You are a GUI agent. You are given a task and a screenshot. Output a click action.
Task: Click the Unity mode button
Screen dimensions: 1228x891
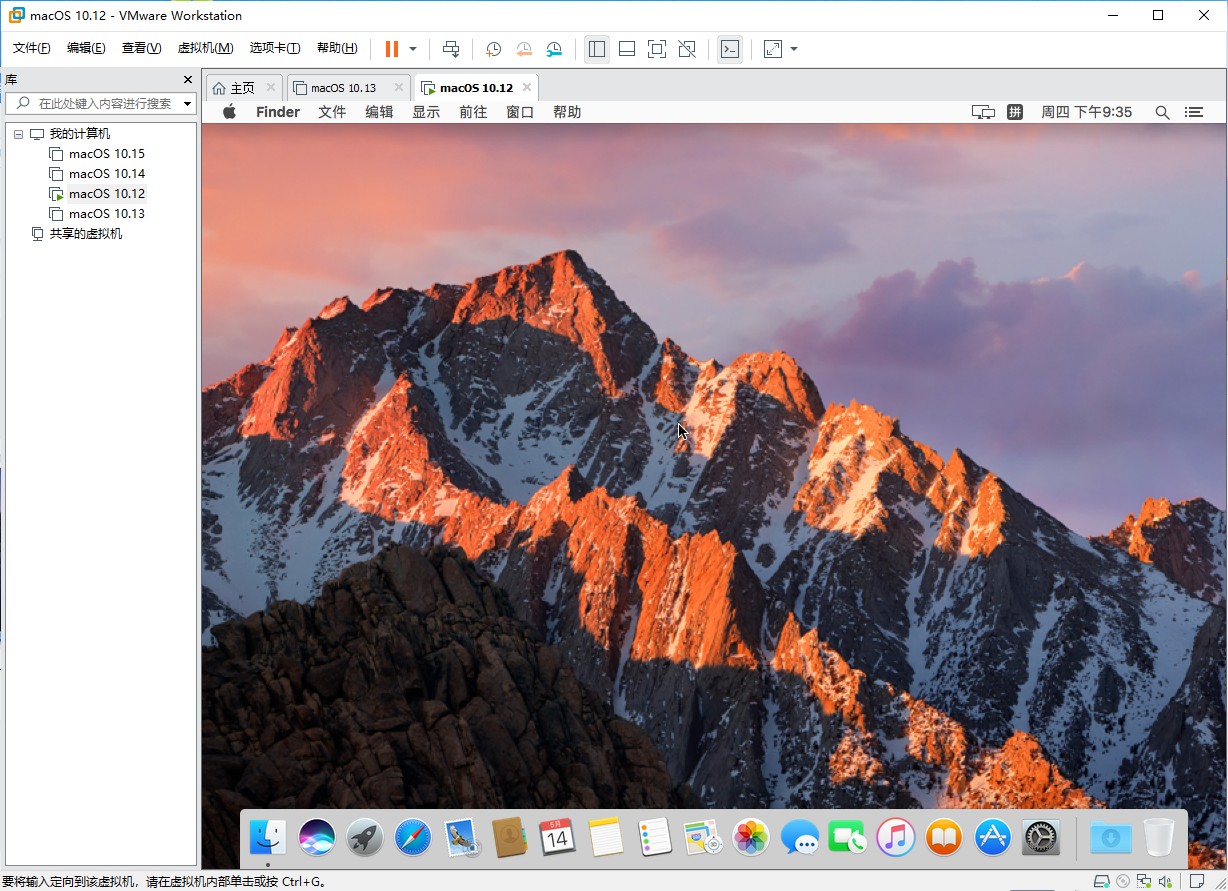click(x=687, y=49)
